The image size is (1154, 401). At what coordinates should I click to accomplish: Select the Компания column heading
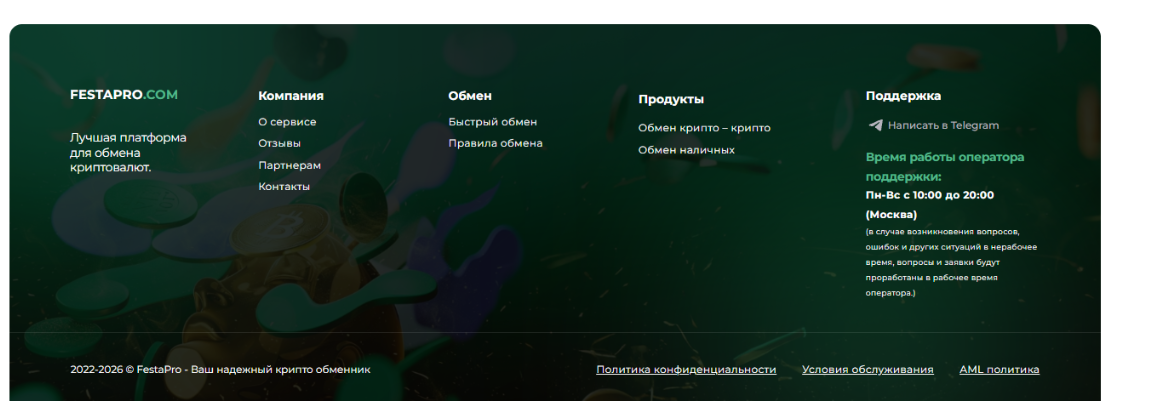click(x=291, y=96)
